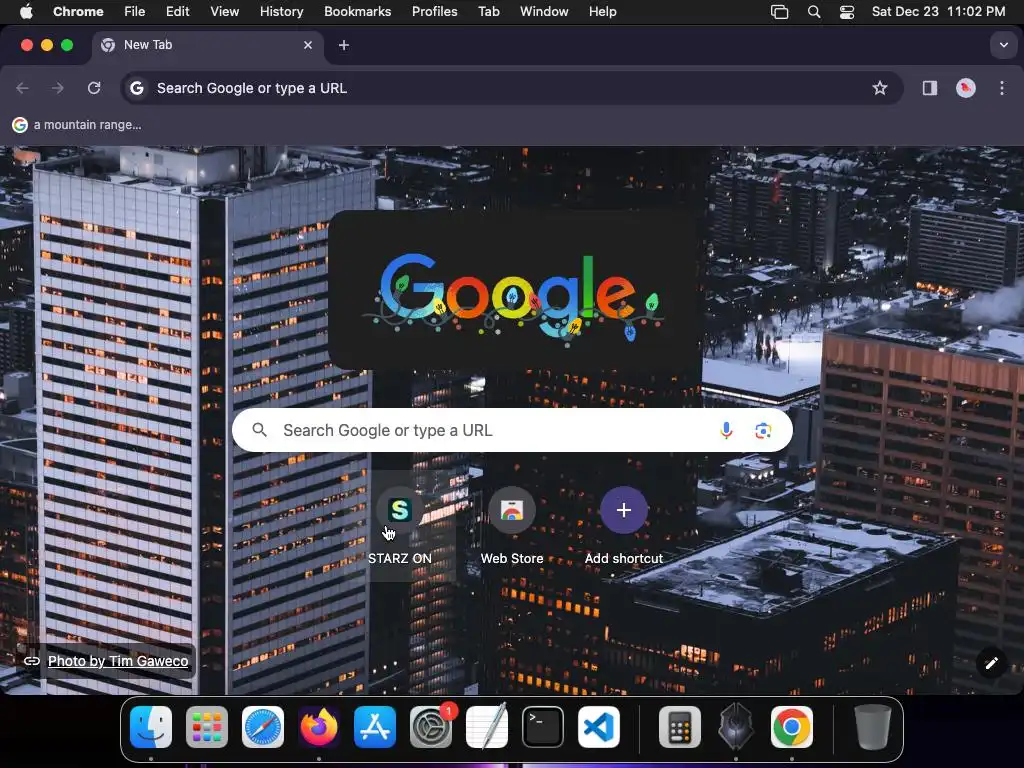Open the Chrome application menu
This screenshot has width=1024, height=768.
(x=78, y=12)
